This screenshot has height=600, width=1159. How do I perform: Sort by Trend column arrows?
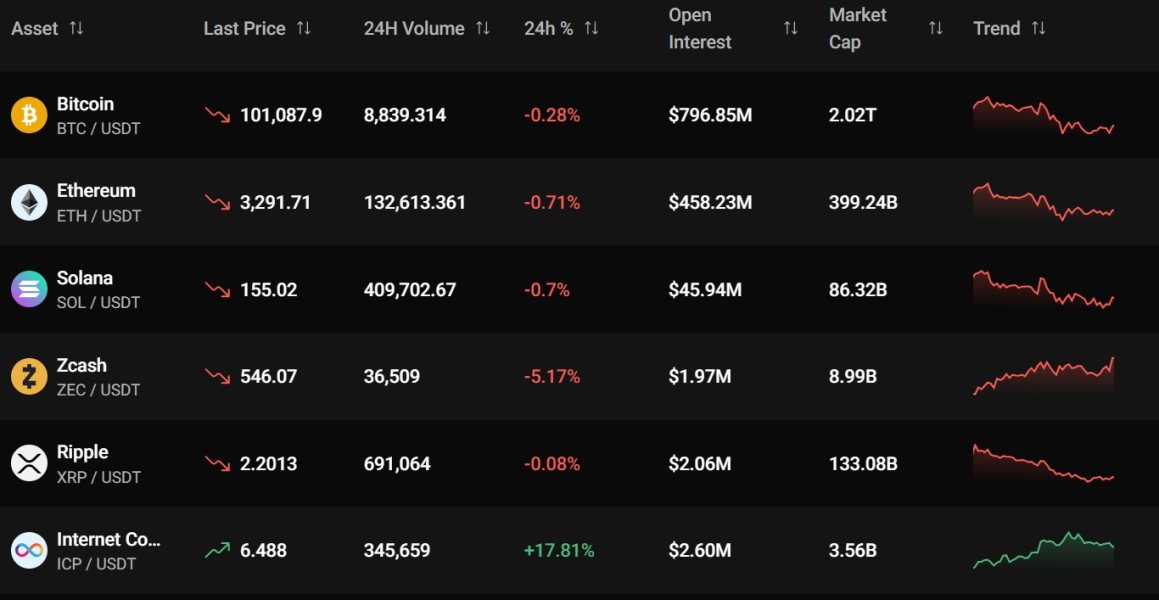click(x=1038, y=28)
